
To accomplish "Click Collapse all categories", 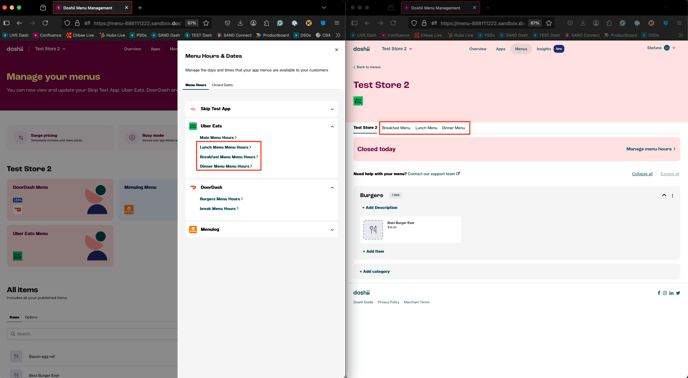I will point(642,174).
